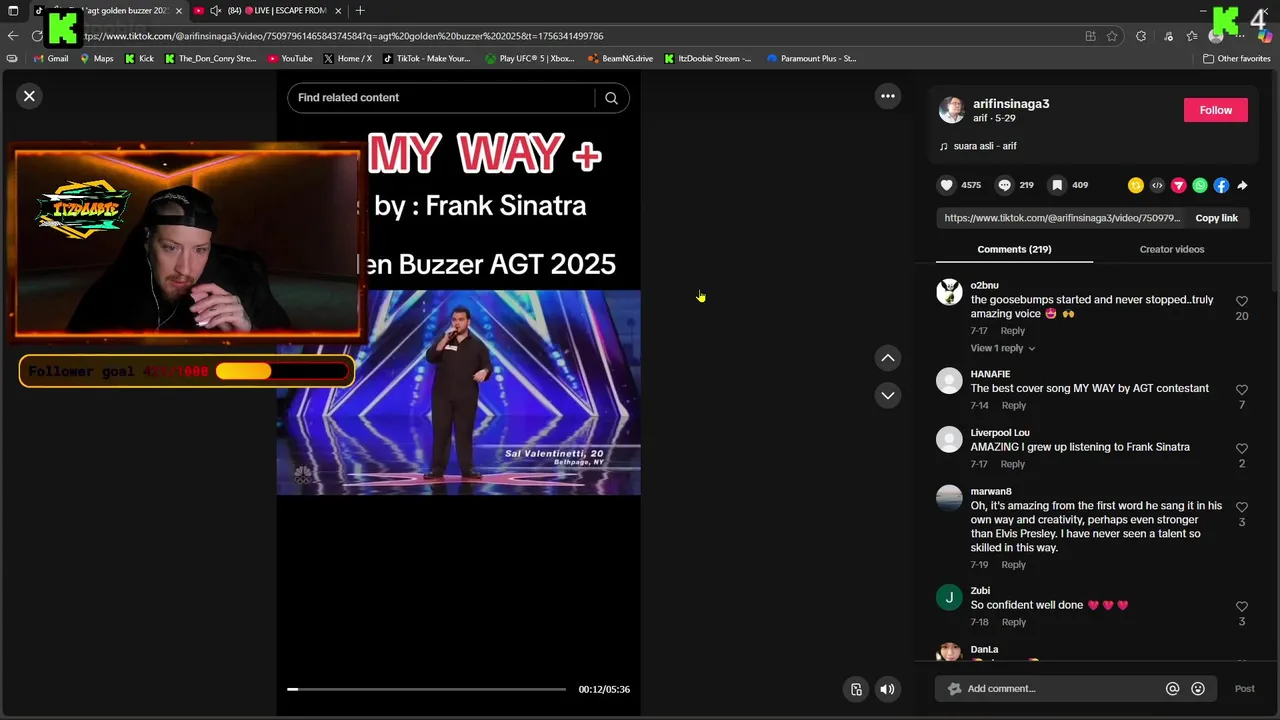Image resolution: width=1280 pixels, height=720 pixels.
Task: Like o2bnu's comment with its heart
Action: click(x=1241, y=301)
